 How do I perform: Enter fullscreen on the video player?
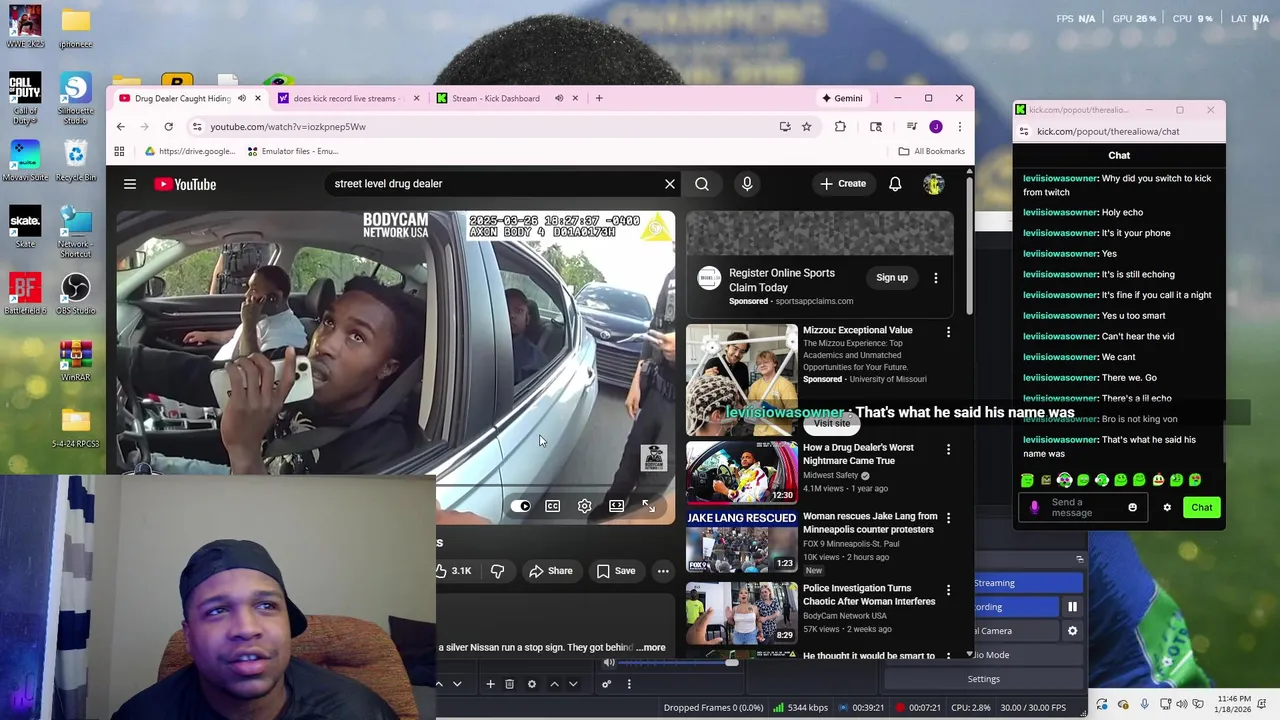point(648,506)
